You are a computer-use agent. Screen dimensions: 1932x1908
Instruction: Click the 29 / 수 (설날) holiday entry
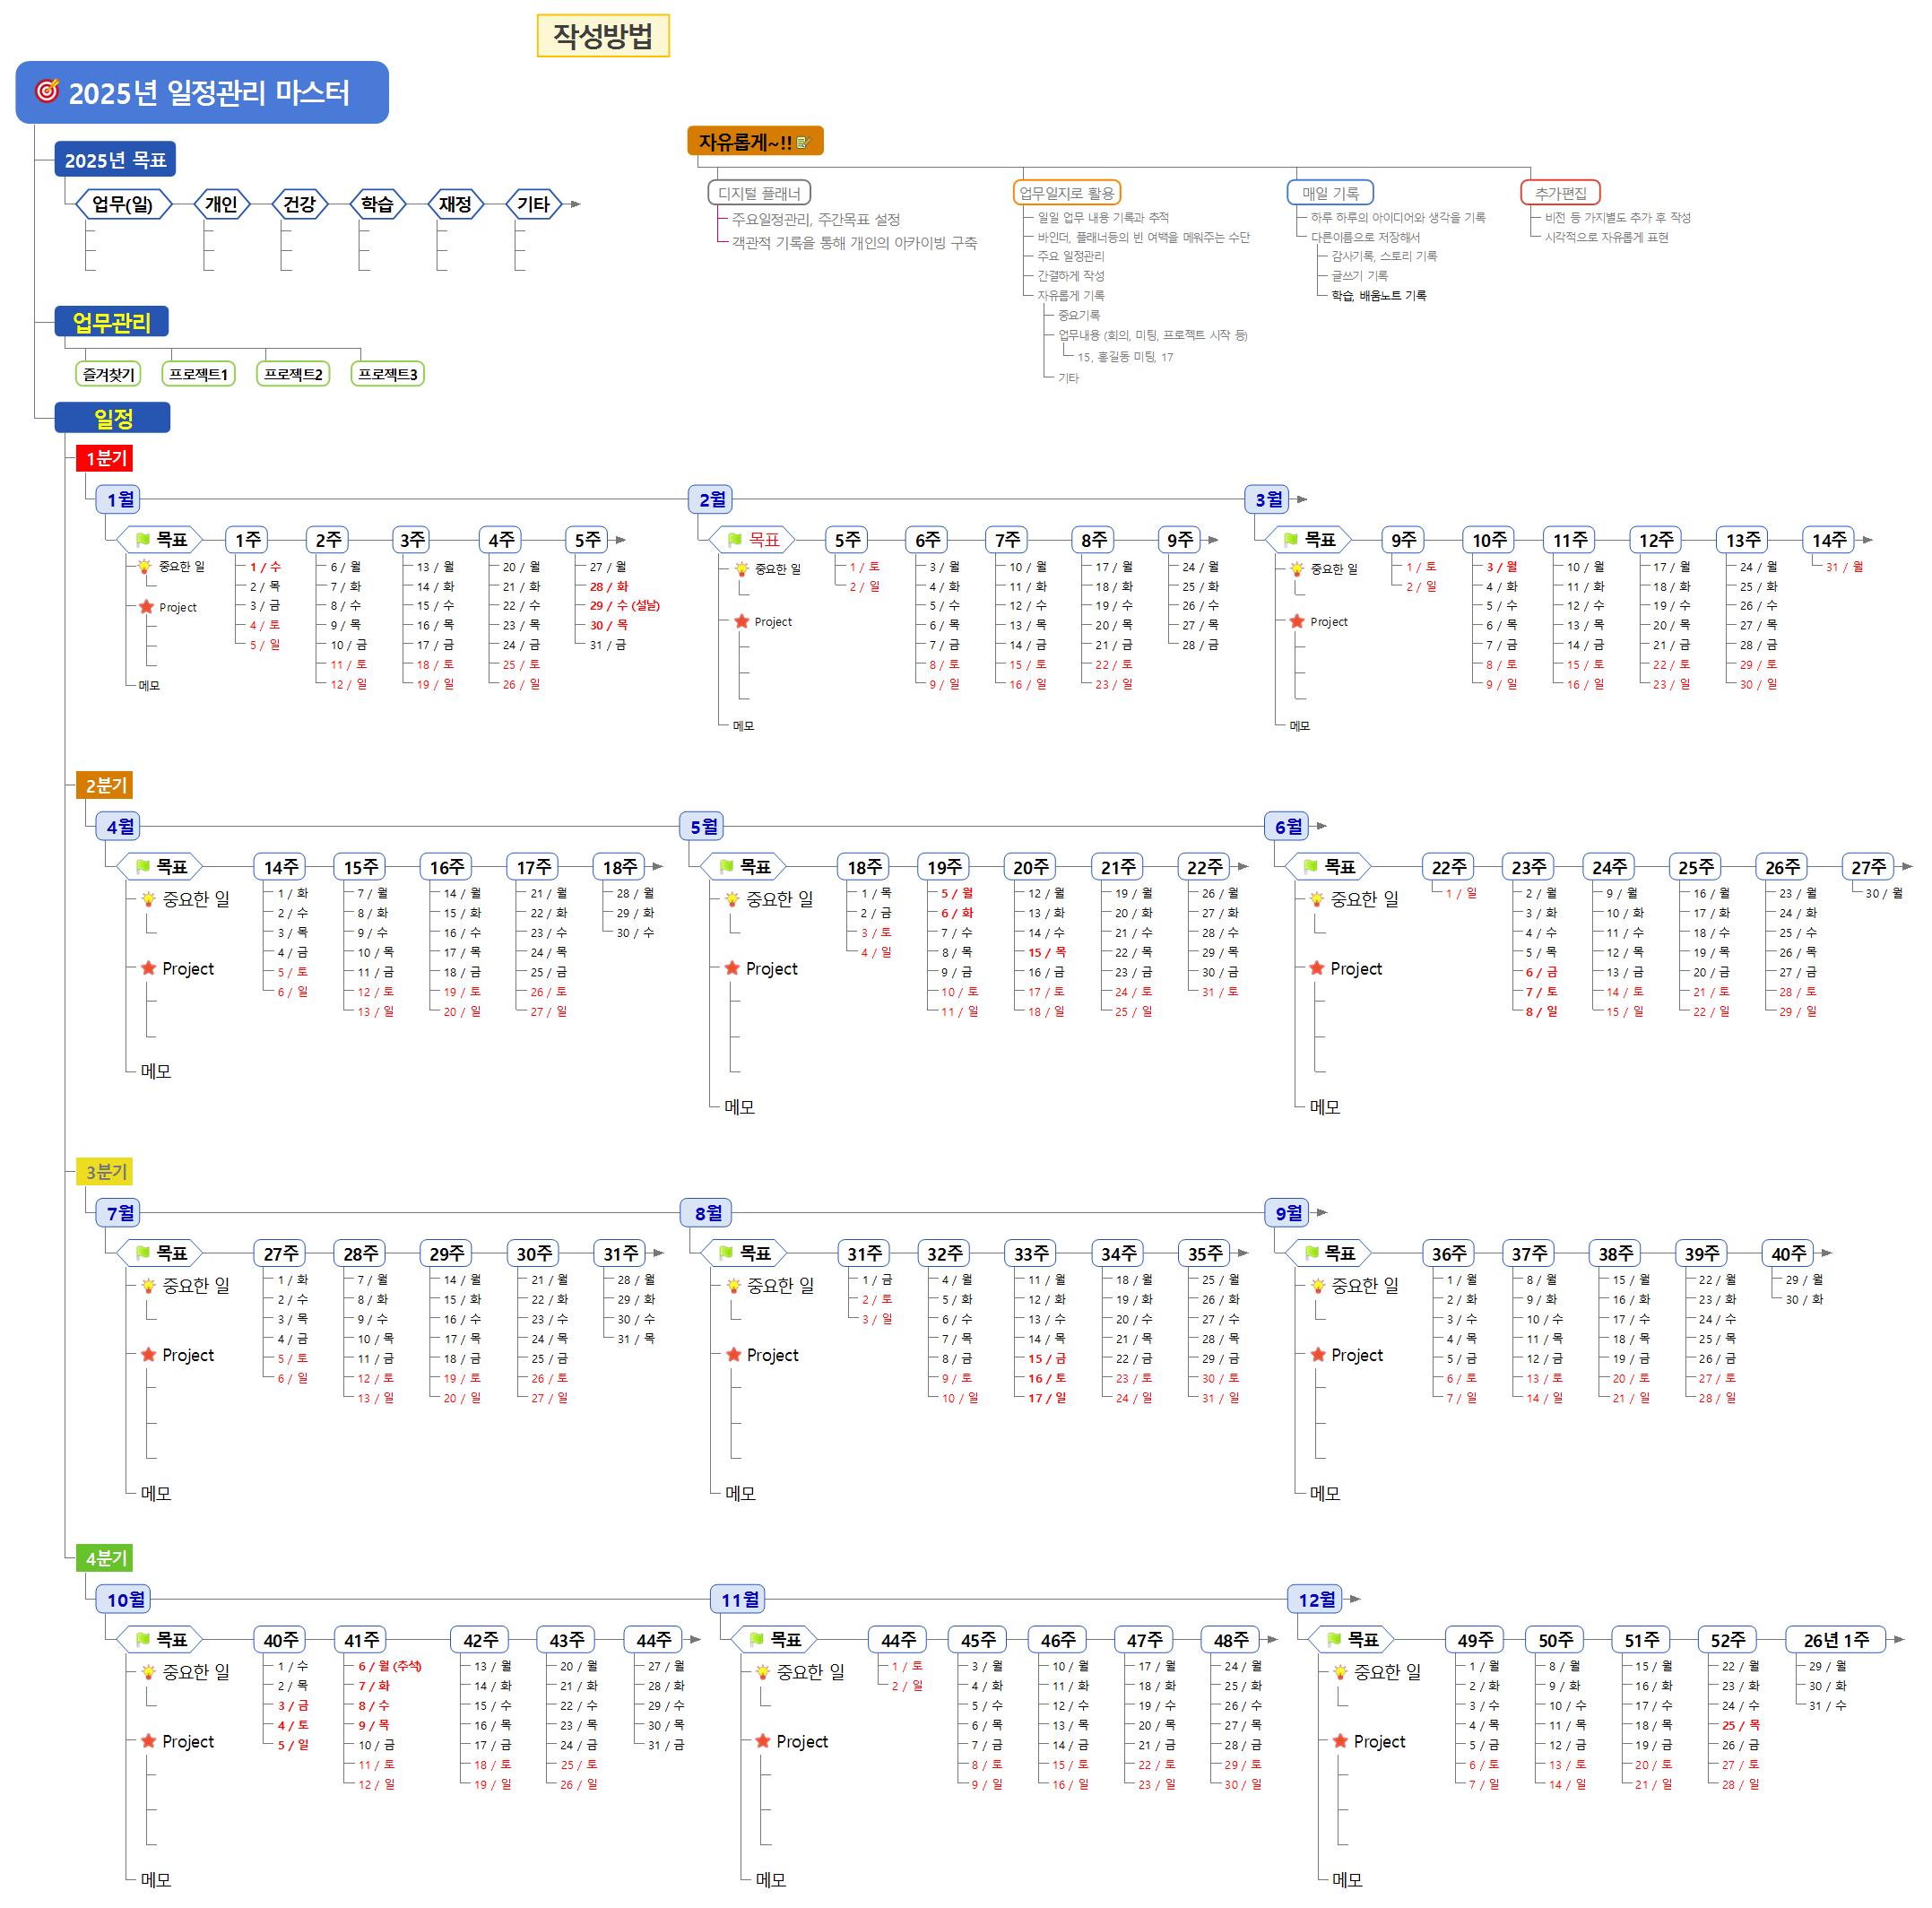click(624, 606)
